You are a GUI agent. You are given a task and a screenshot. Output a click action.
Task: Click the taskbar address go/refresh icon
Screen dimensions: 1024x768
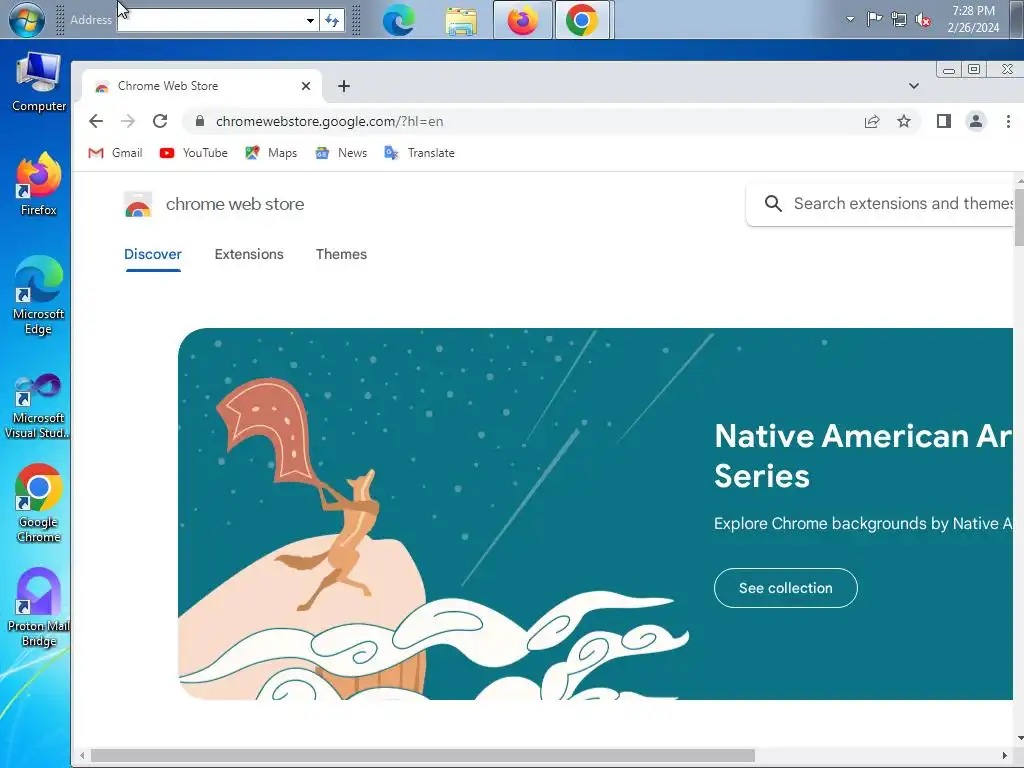(332, 20)
